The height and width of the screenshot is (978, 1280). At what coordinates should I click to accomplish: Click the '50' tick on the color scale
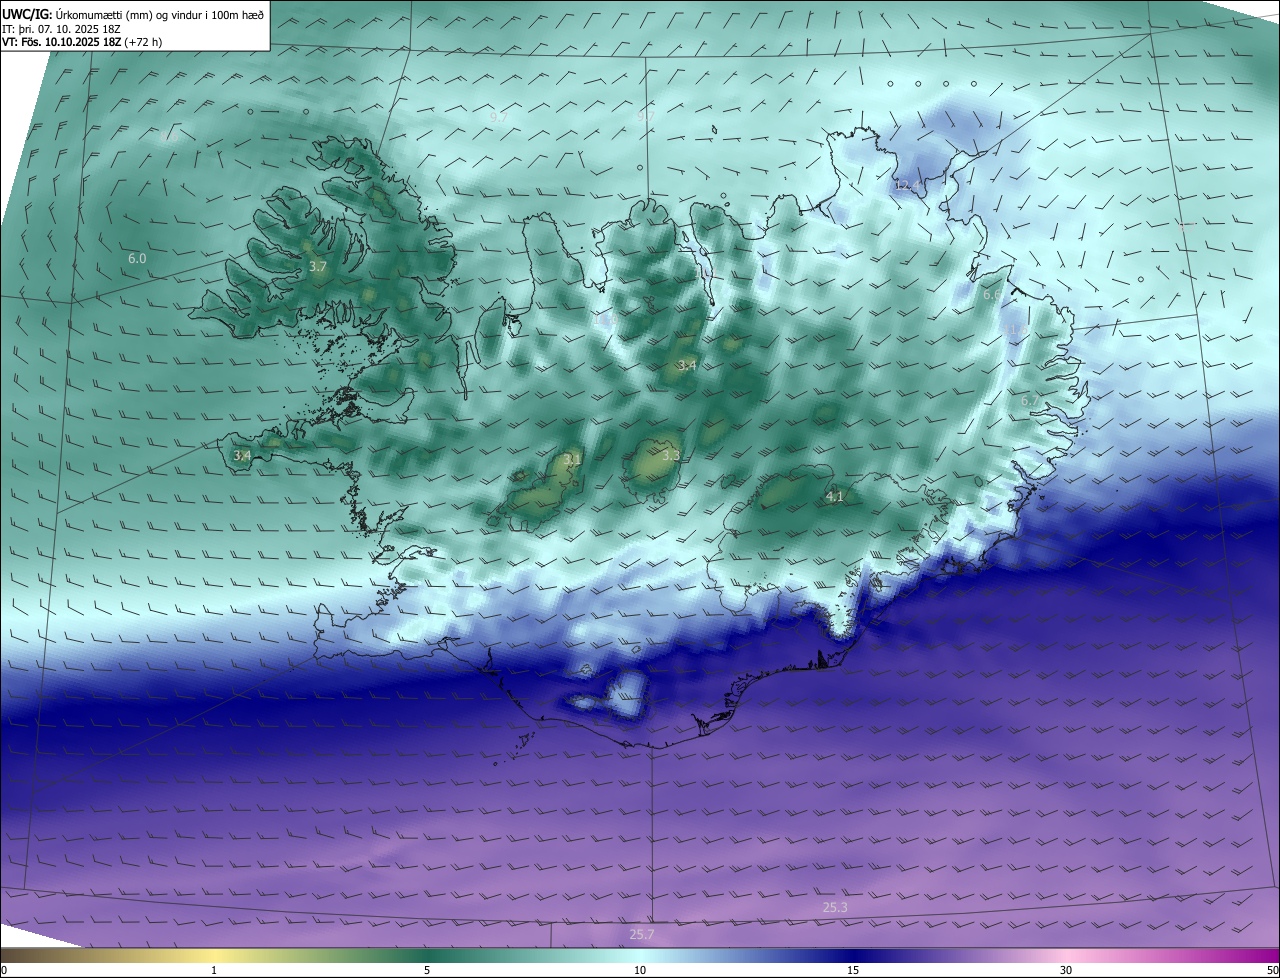point(1271,970)
